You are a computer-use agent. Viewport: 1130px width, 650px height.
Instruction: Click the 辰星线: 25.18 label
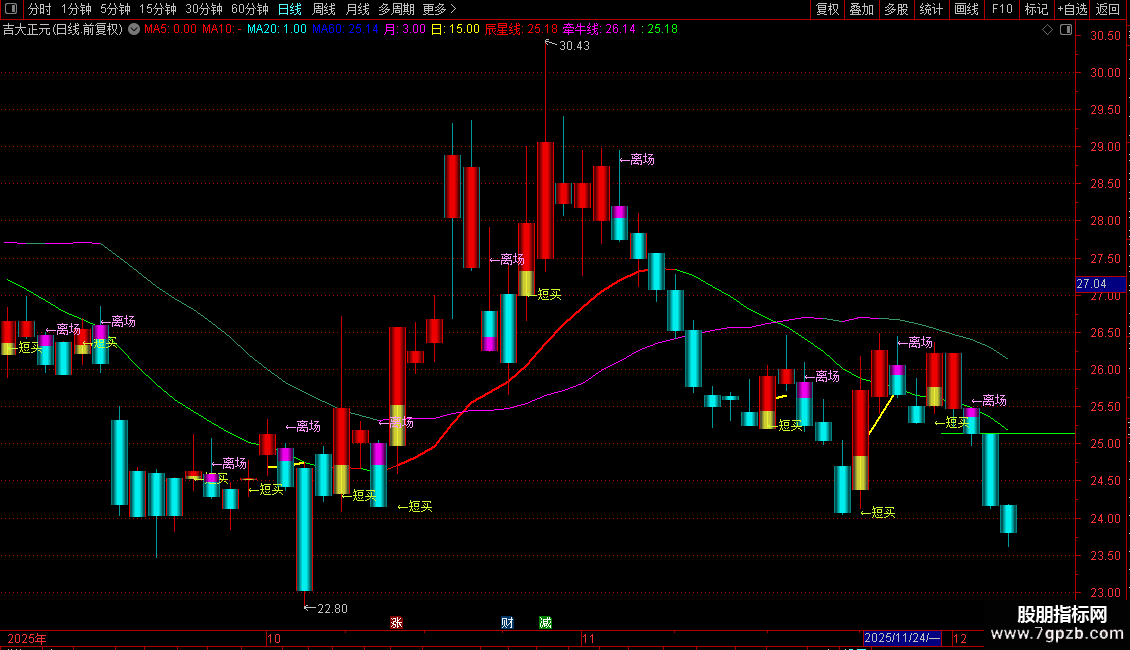(521, 30)
